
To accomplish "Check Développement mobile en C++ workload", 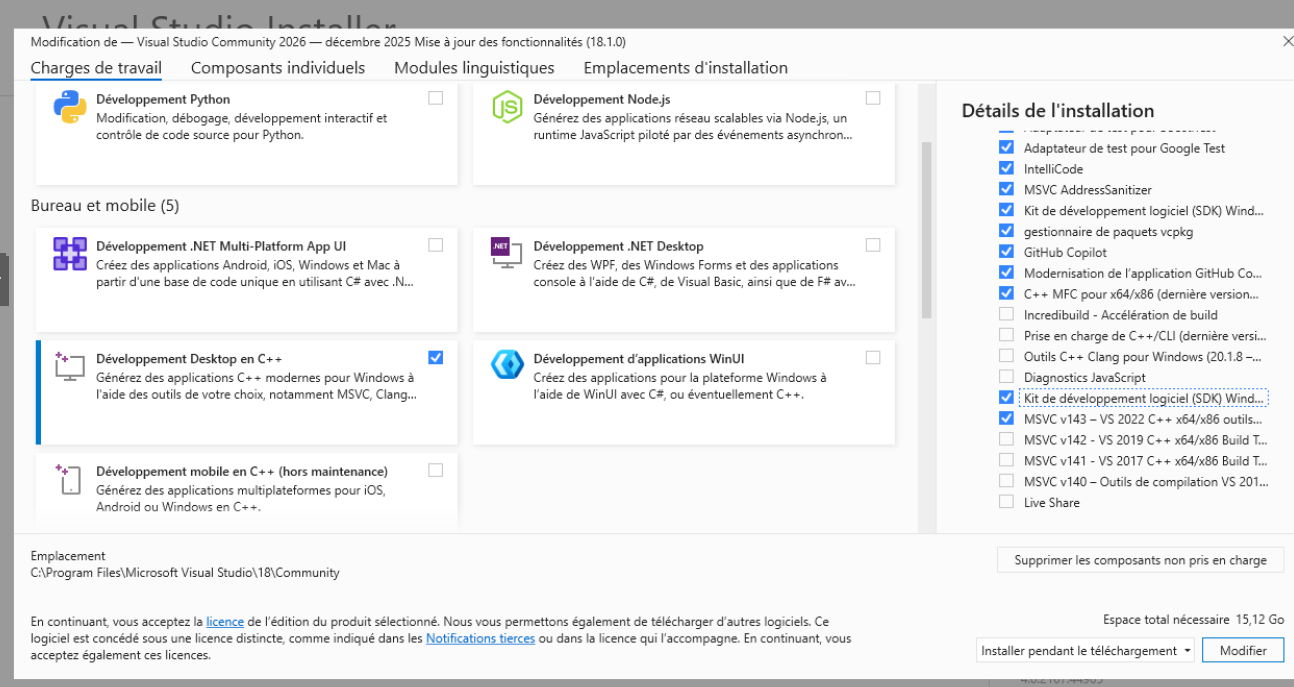I will click(x=435, y=470).
